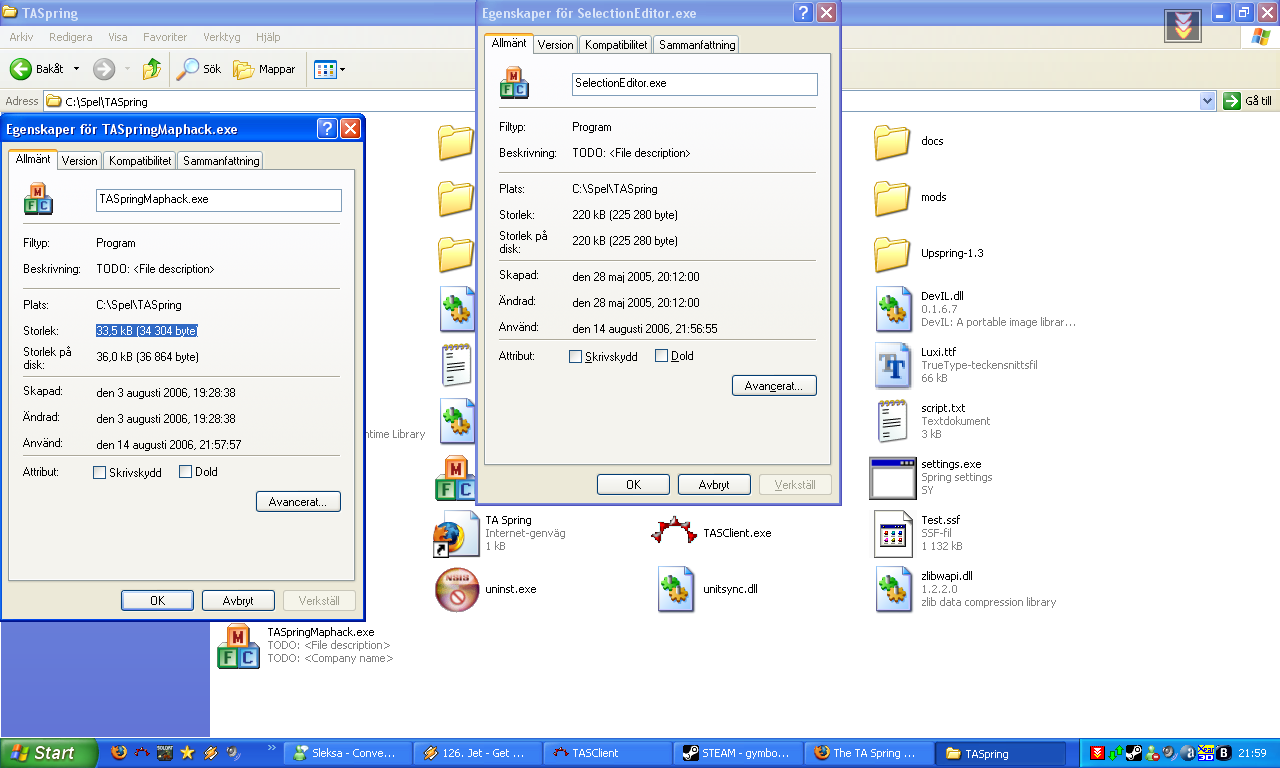Click help question mark on TASpringMaphack dialog
Image resolution: width=1280 pixels, height=768 pixels.
point(327,129)
